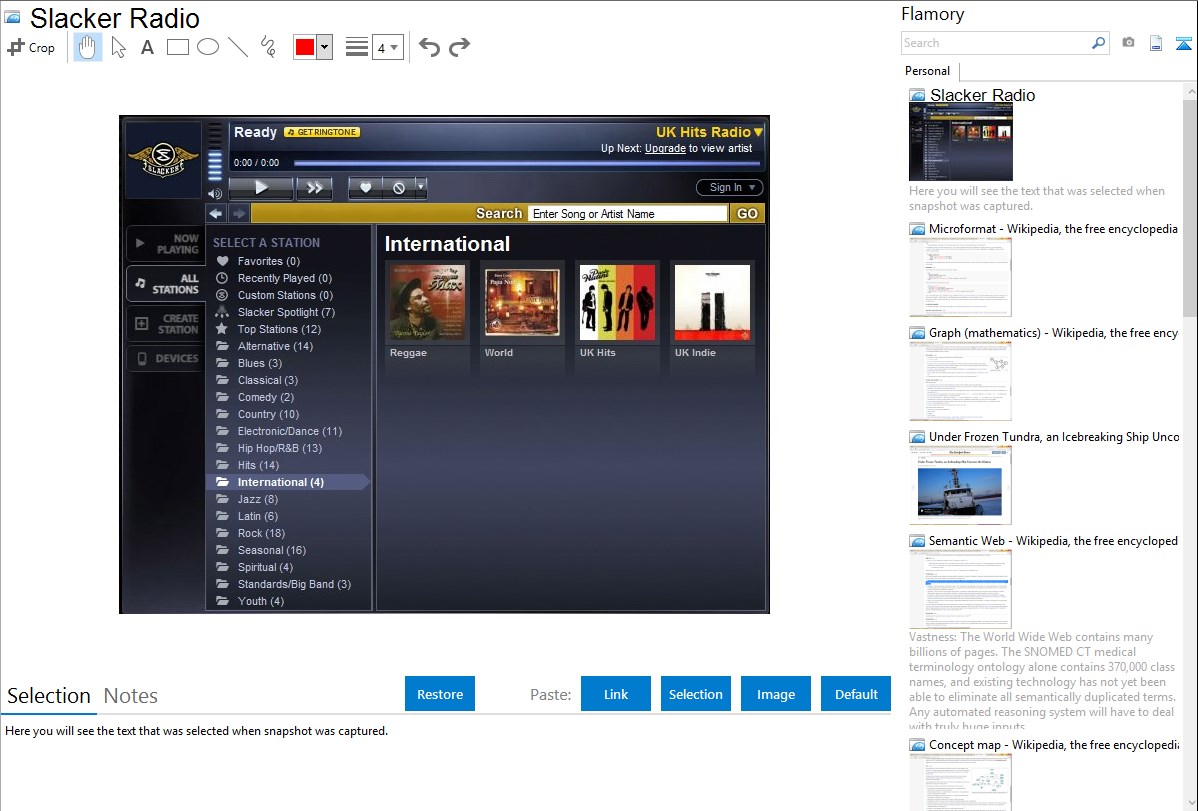This screenshot has width=1198, height=811.
Task: Open the Now Playing tab
Action: (x=167, y=244)
